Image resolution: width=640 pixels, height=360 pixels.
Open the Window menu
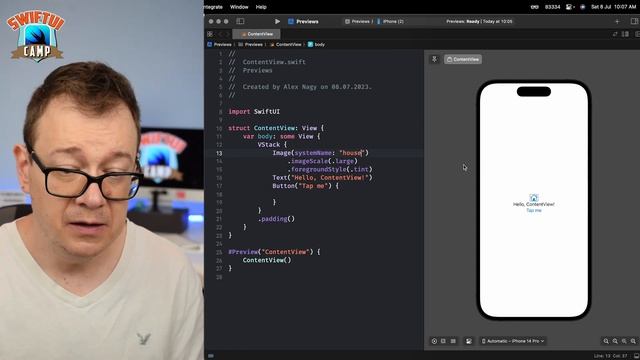(239, 7)
